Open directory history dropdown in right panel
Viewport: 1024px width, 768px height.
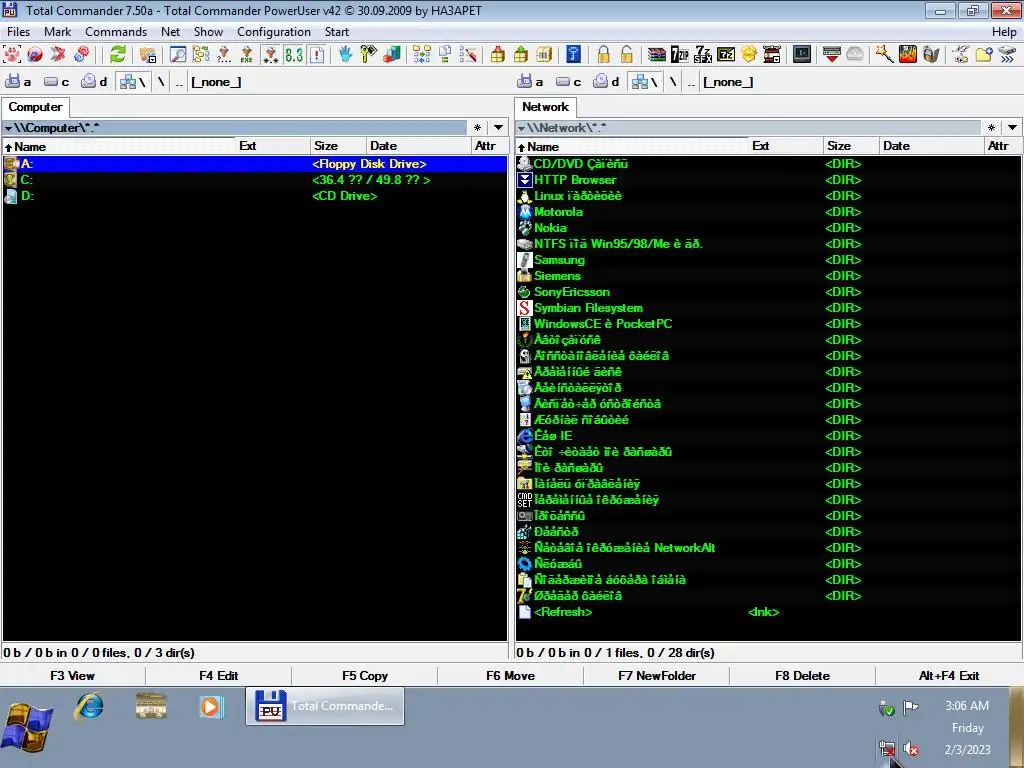point(1012,127)
